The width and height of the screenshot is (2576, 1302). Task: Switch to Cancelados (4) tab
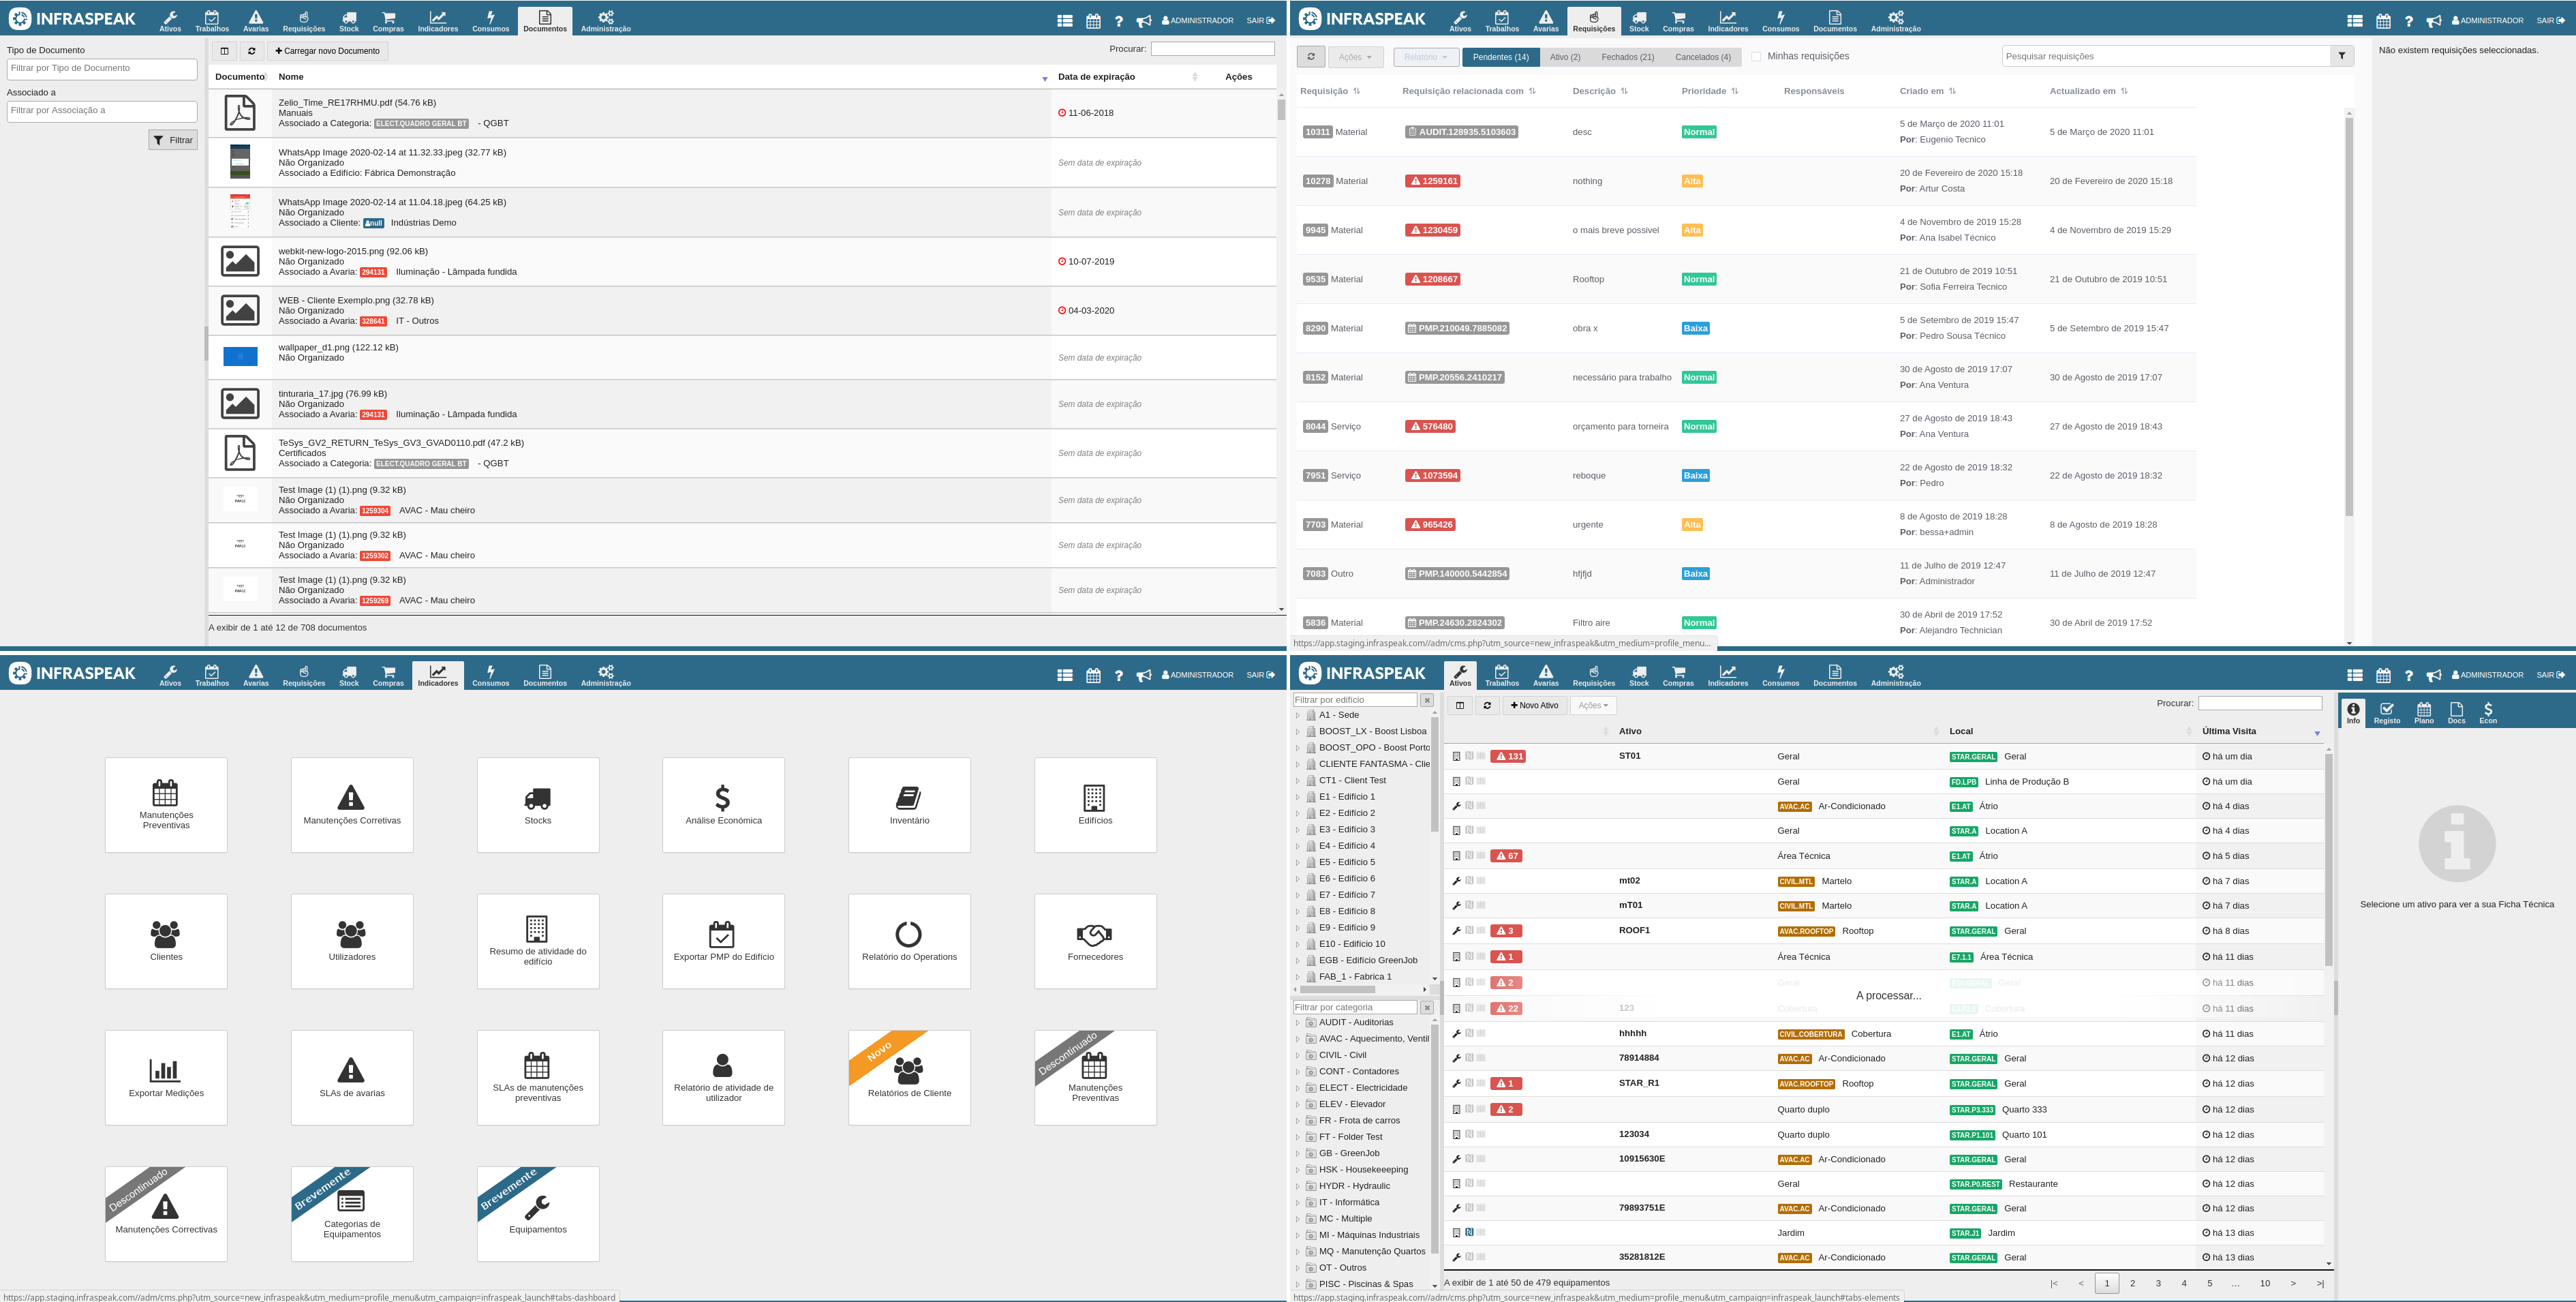1703,57
